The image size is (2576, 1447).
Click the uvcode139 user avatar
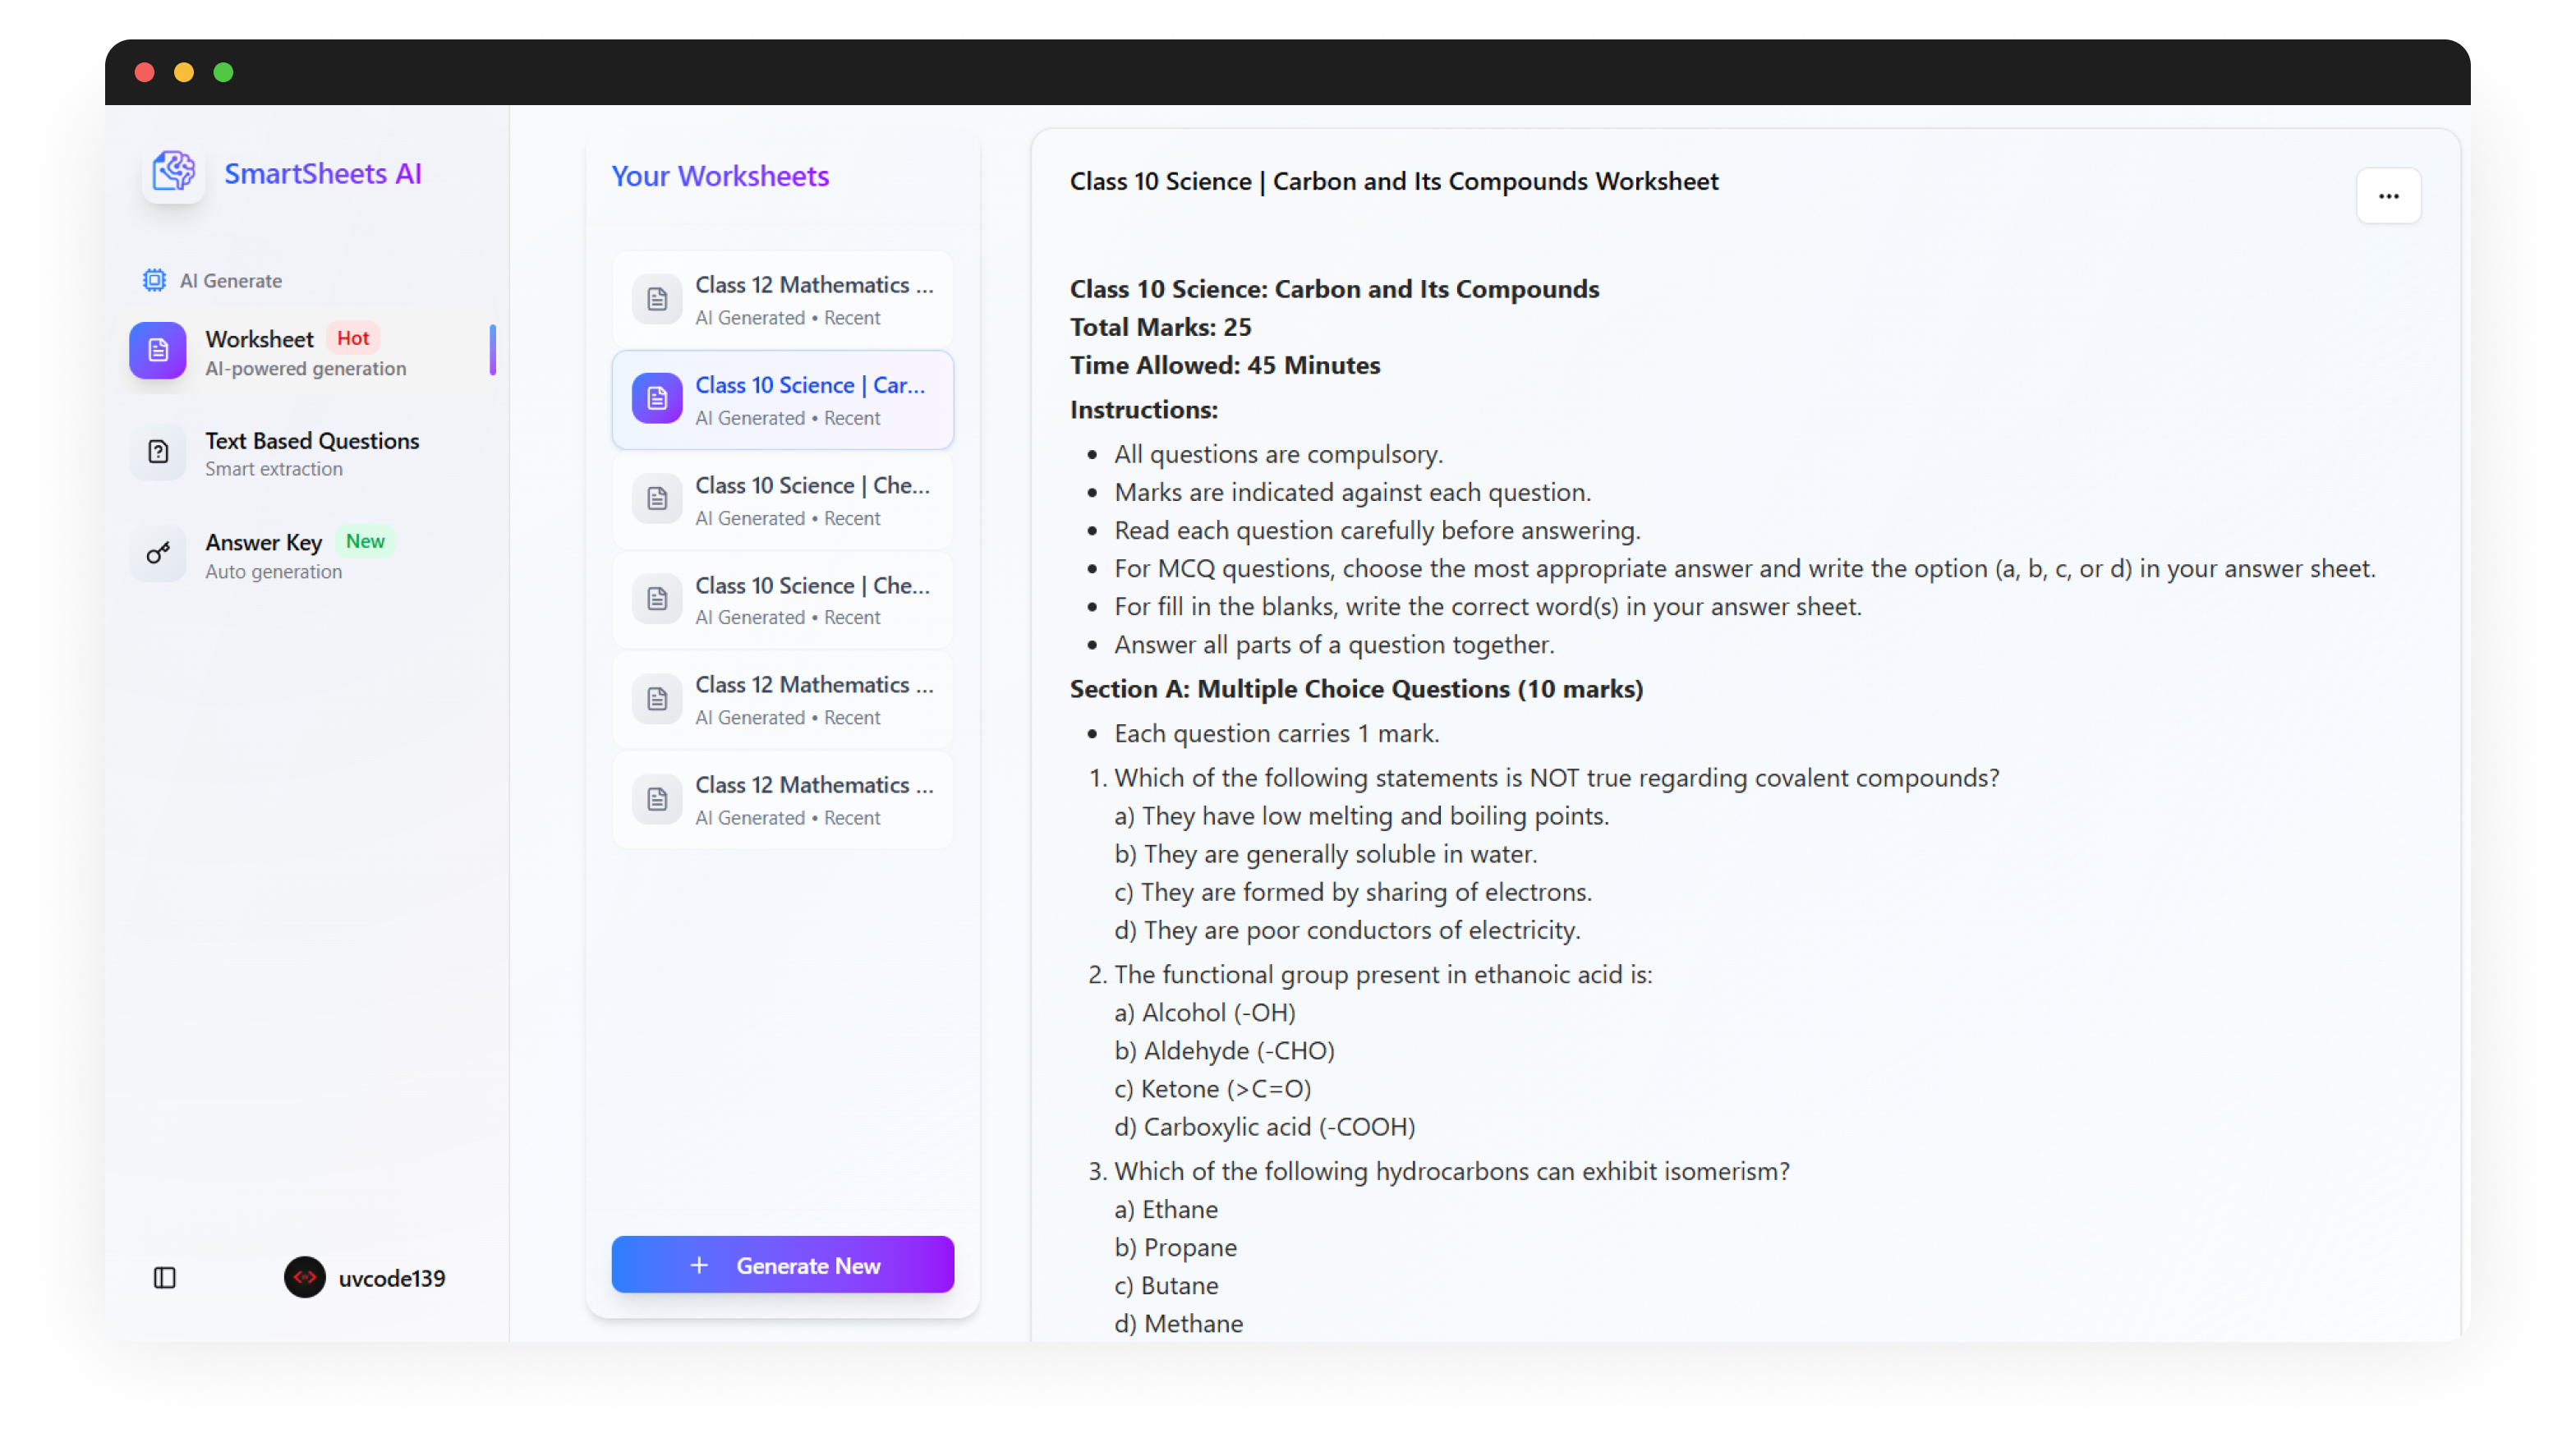coord(305,1277)
